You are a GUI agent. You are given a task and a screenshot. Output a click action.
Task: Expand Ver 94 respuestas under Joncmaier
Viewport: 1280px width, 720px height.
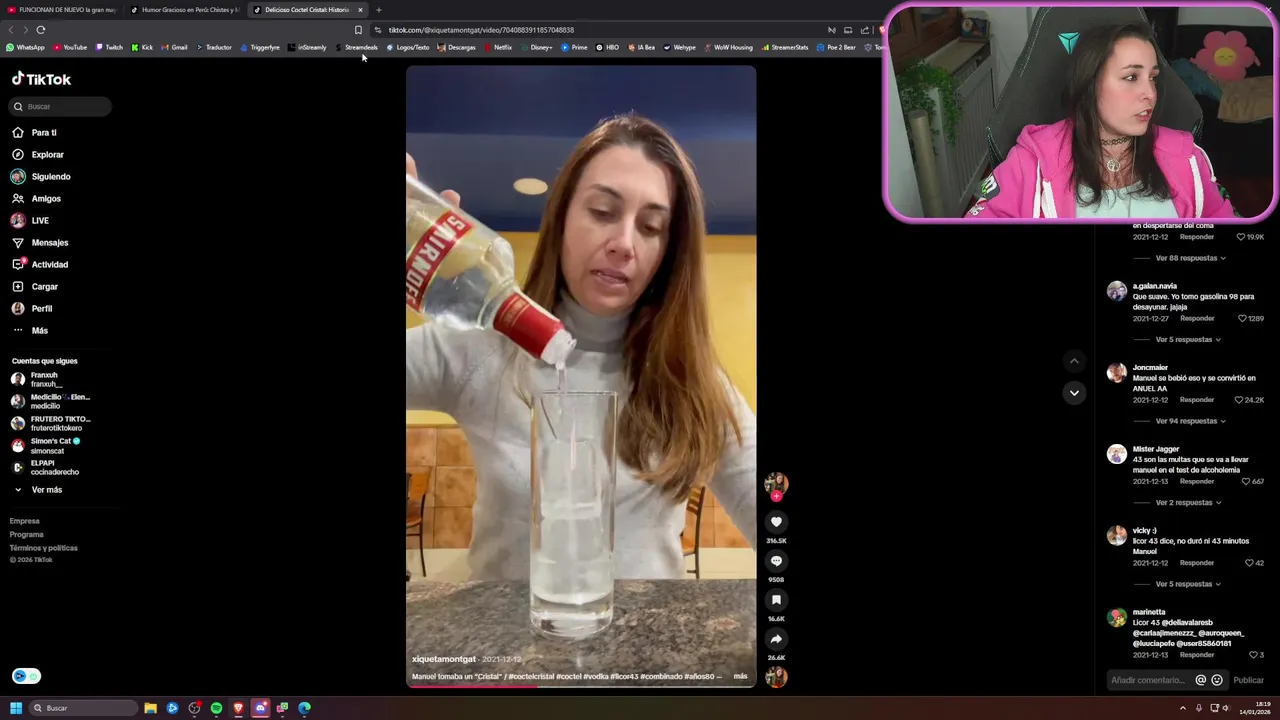point(1190,421)
